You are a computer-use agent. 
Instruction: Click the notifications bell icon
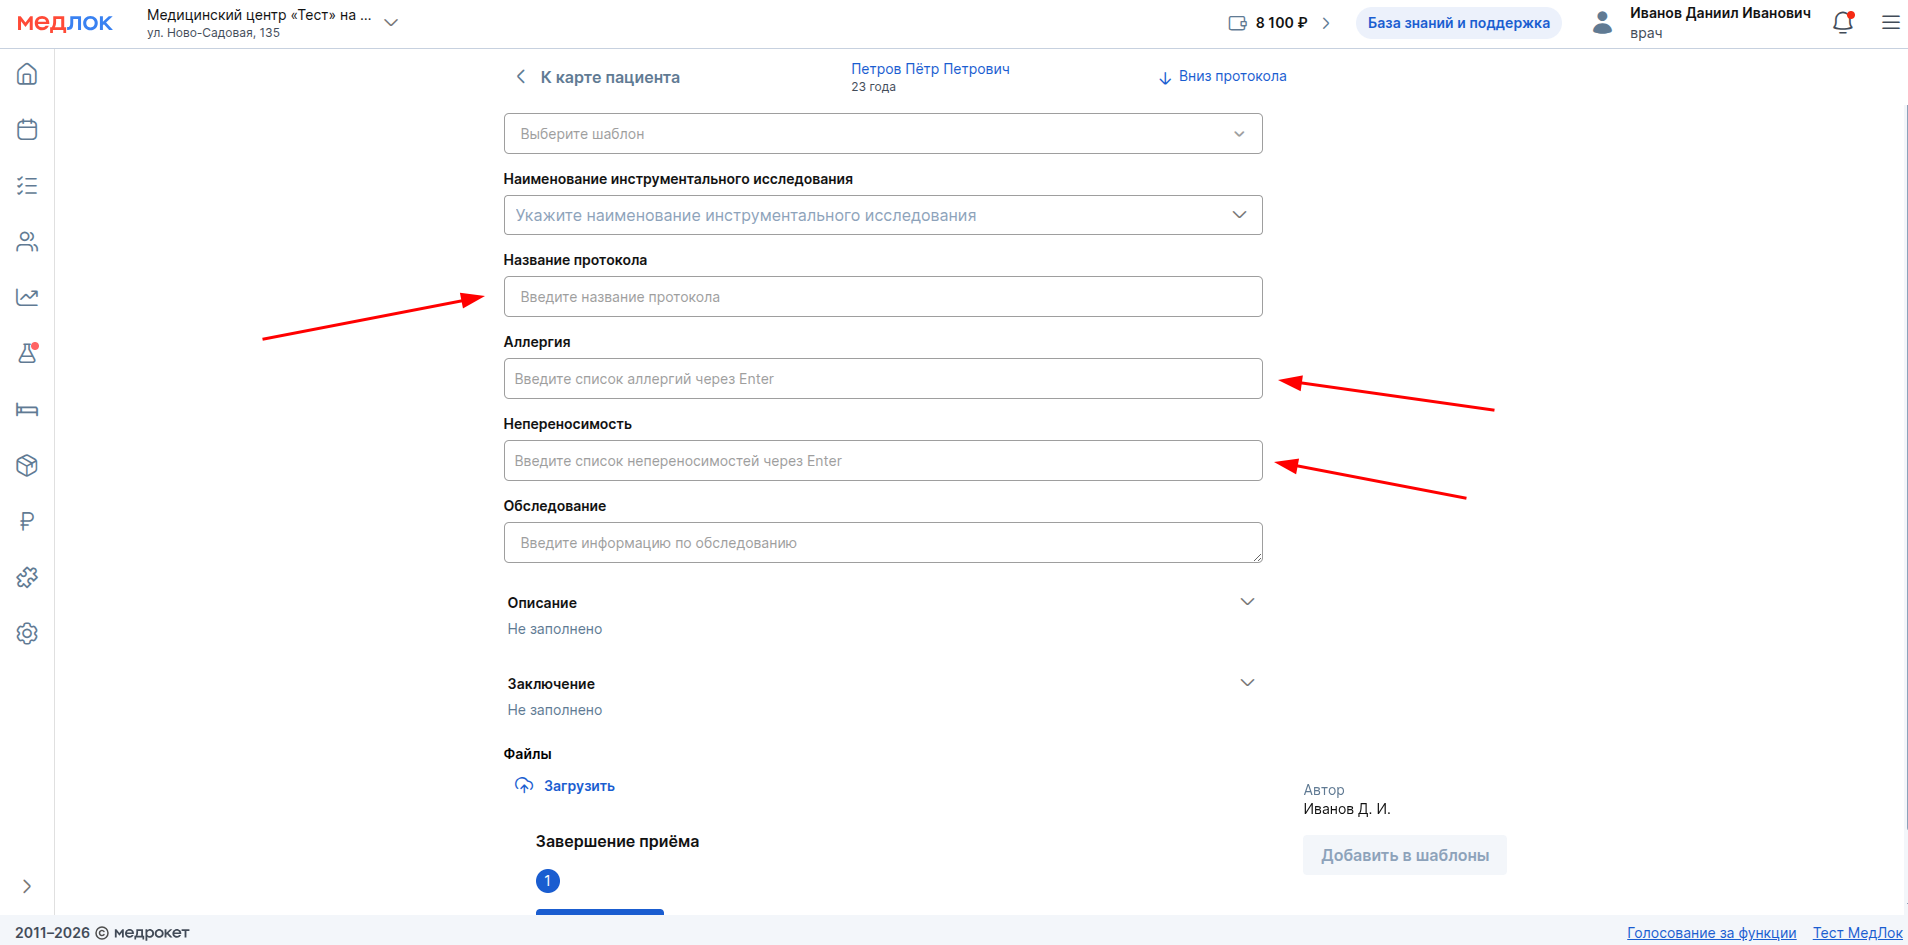[x=1842, y=23]
